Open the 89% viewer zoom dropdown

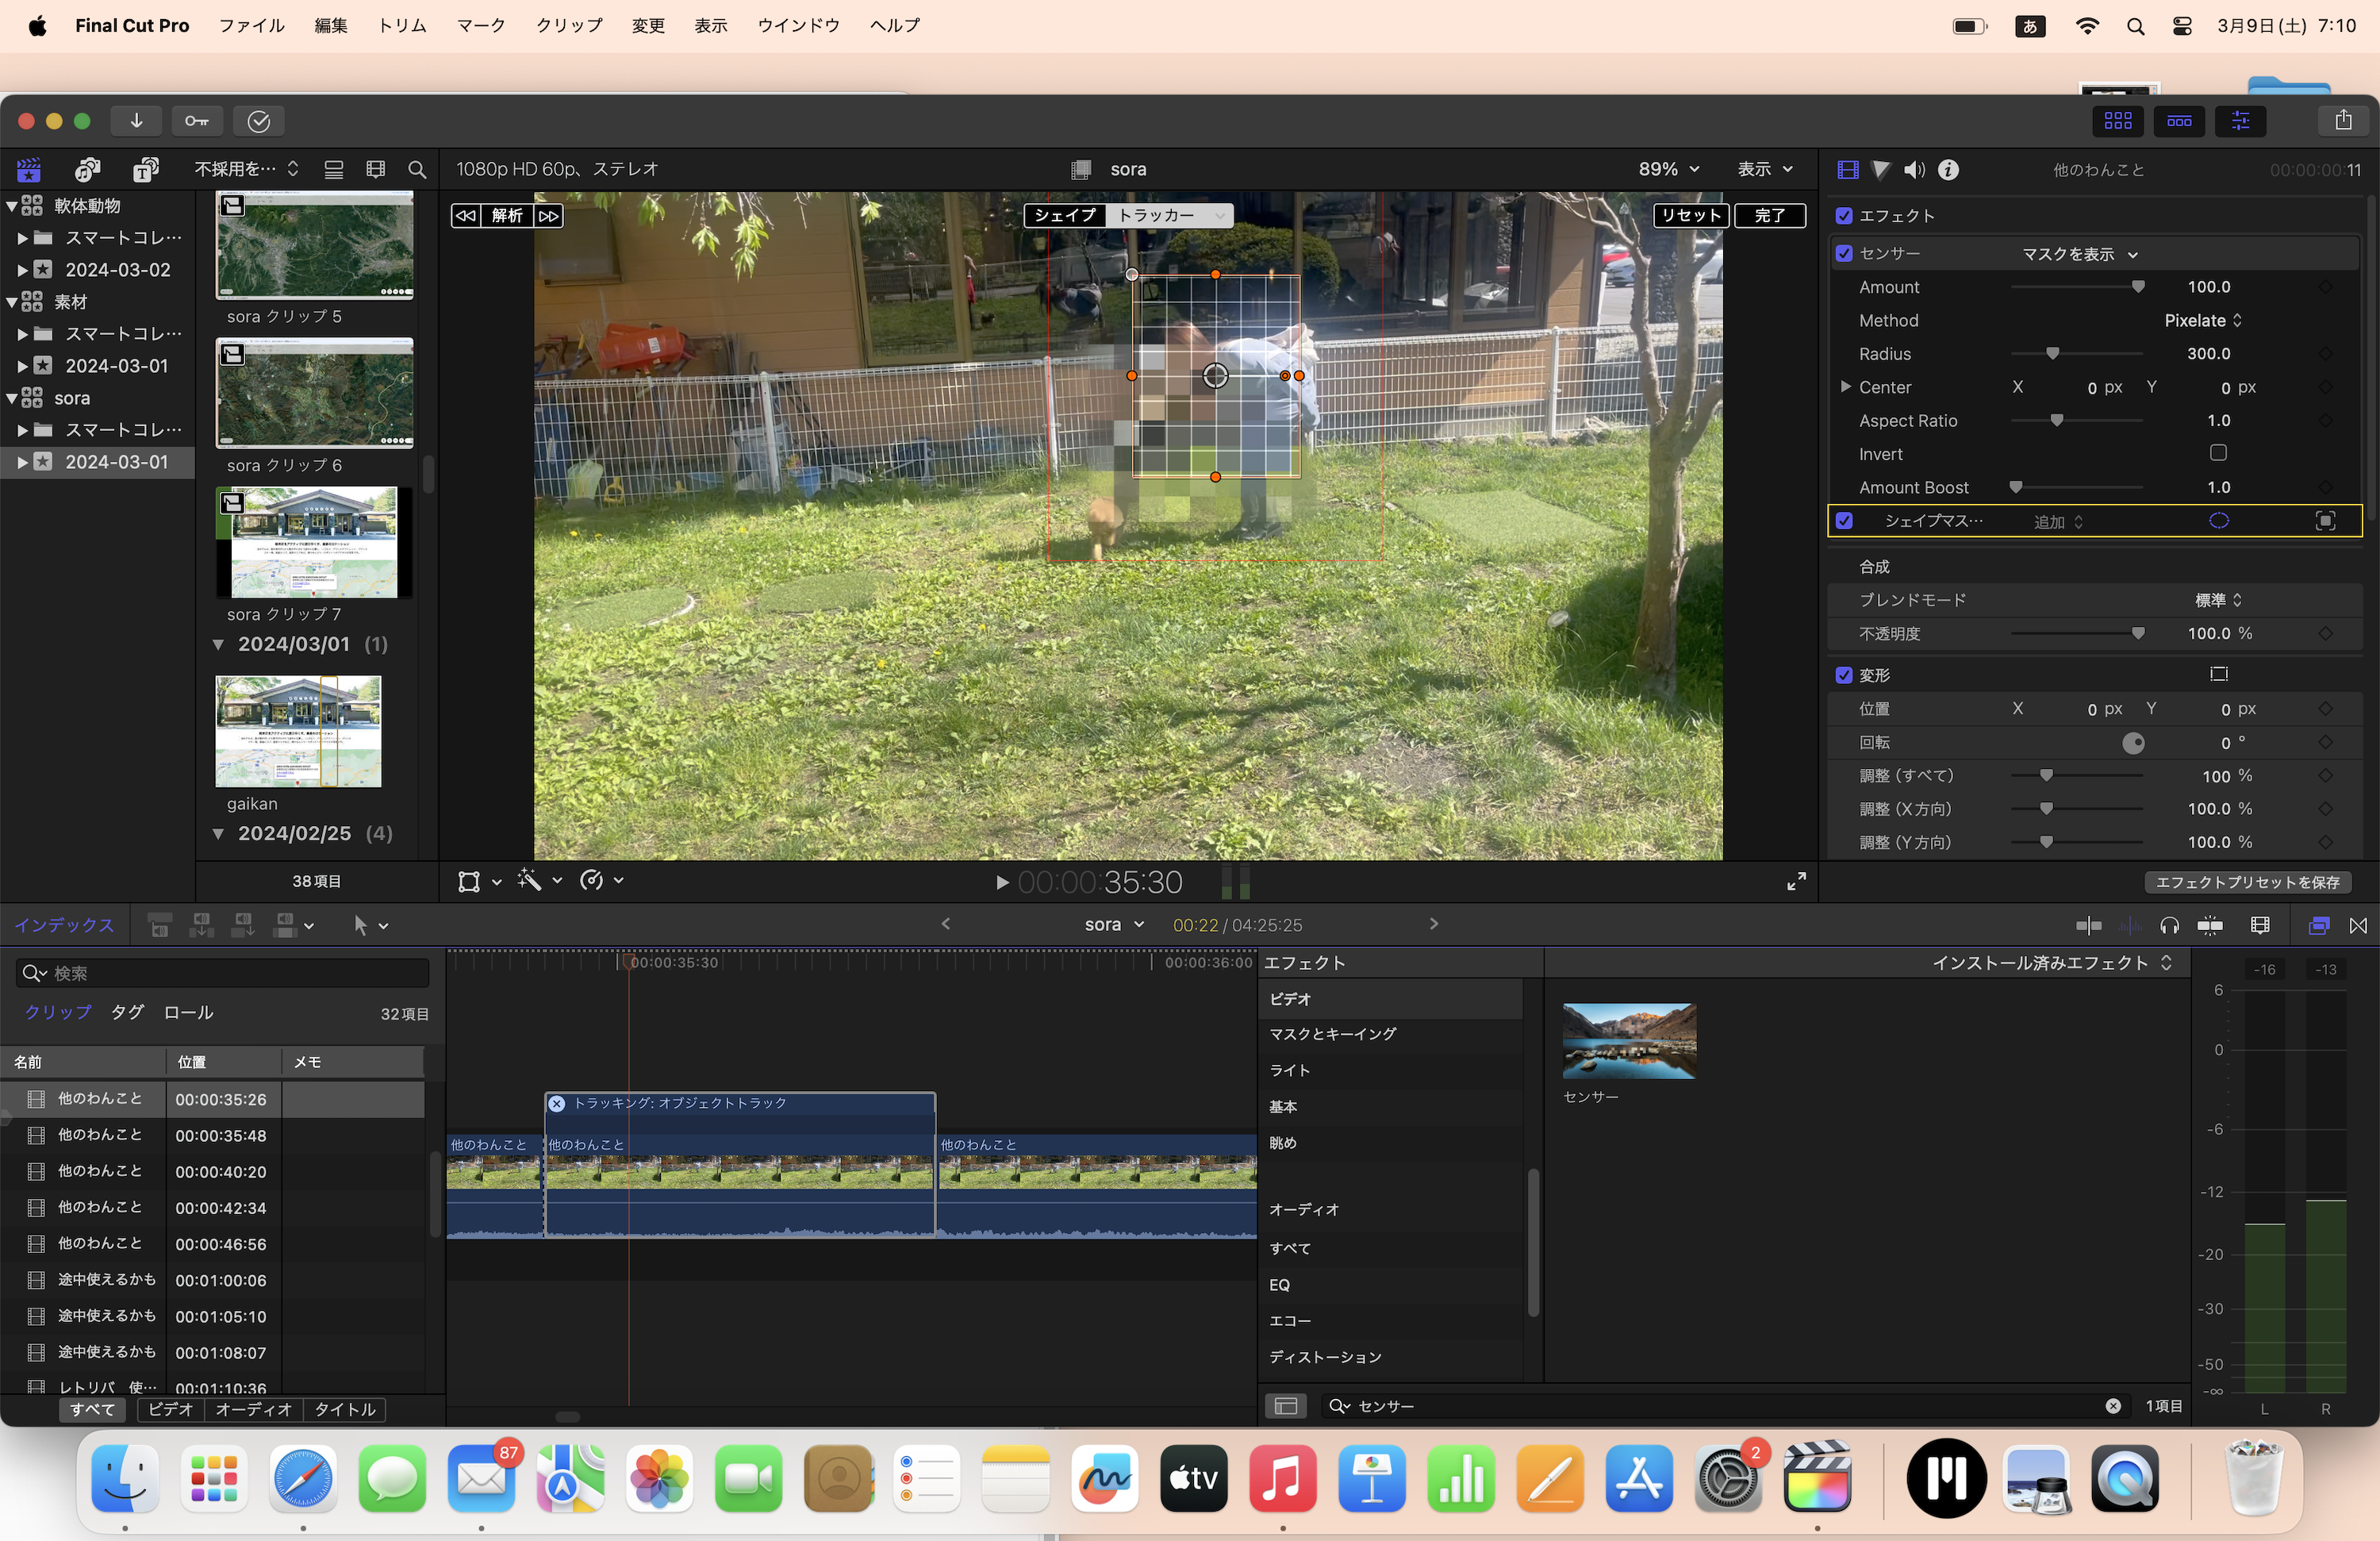pos(1668,170)
